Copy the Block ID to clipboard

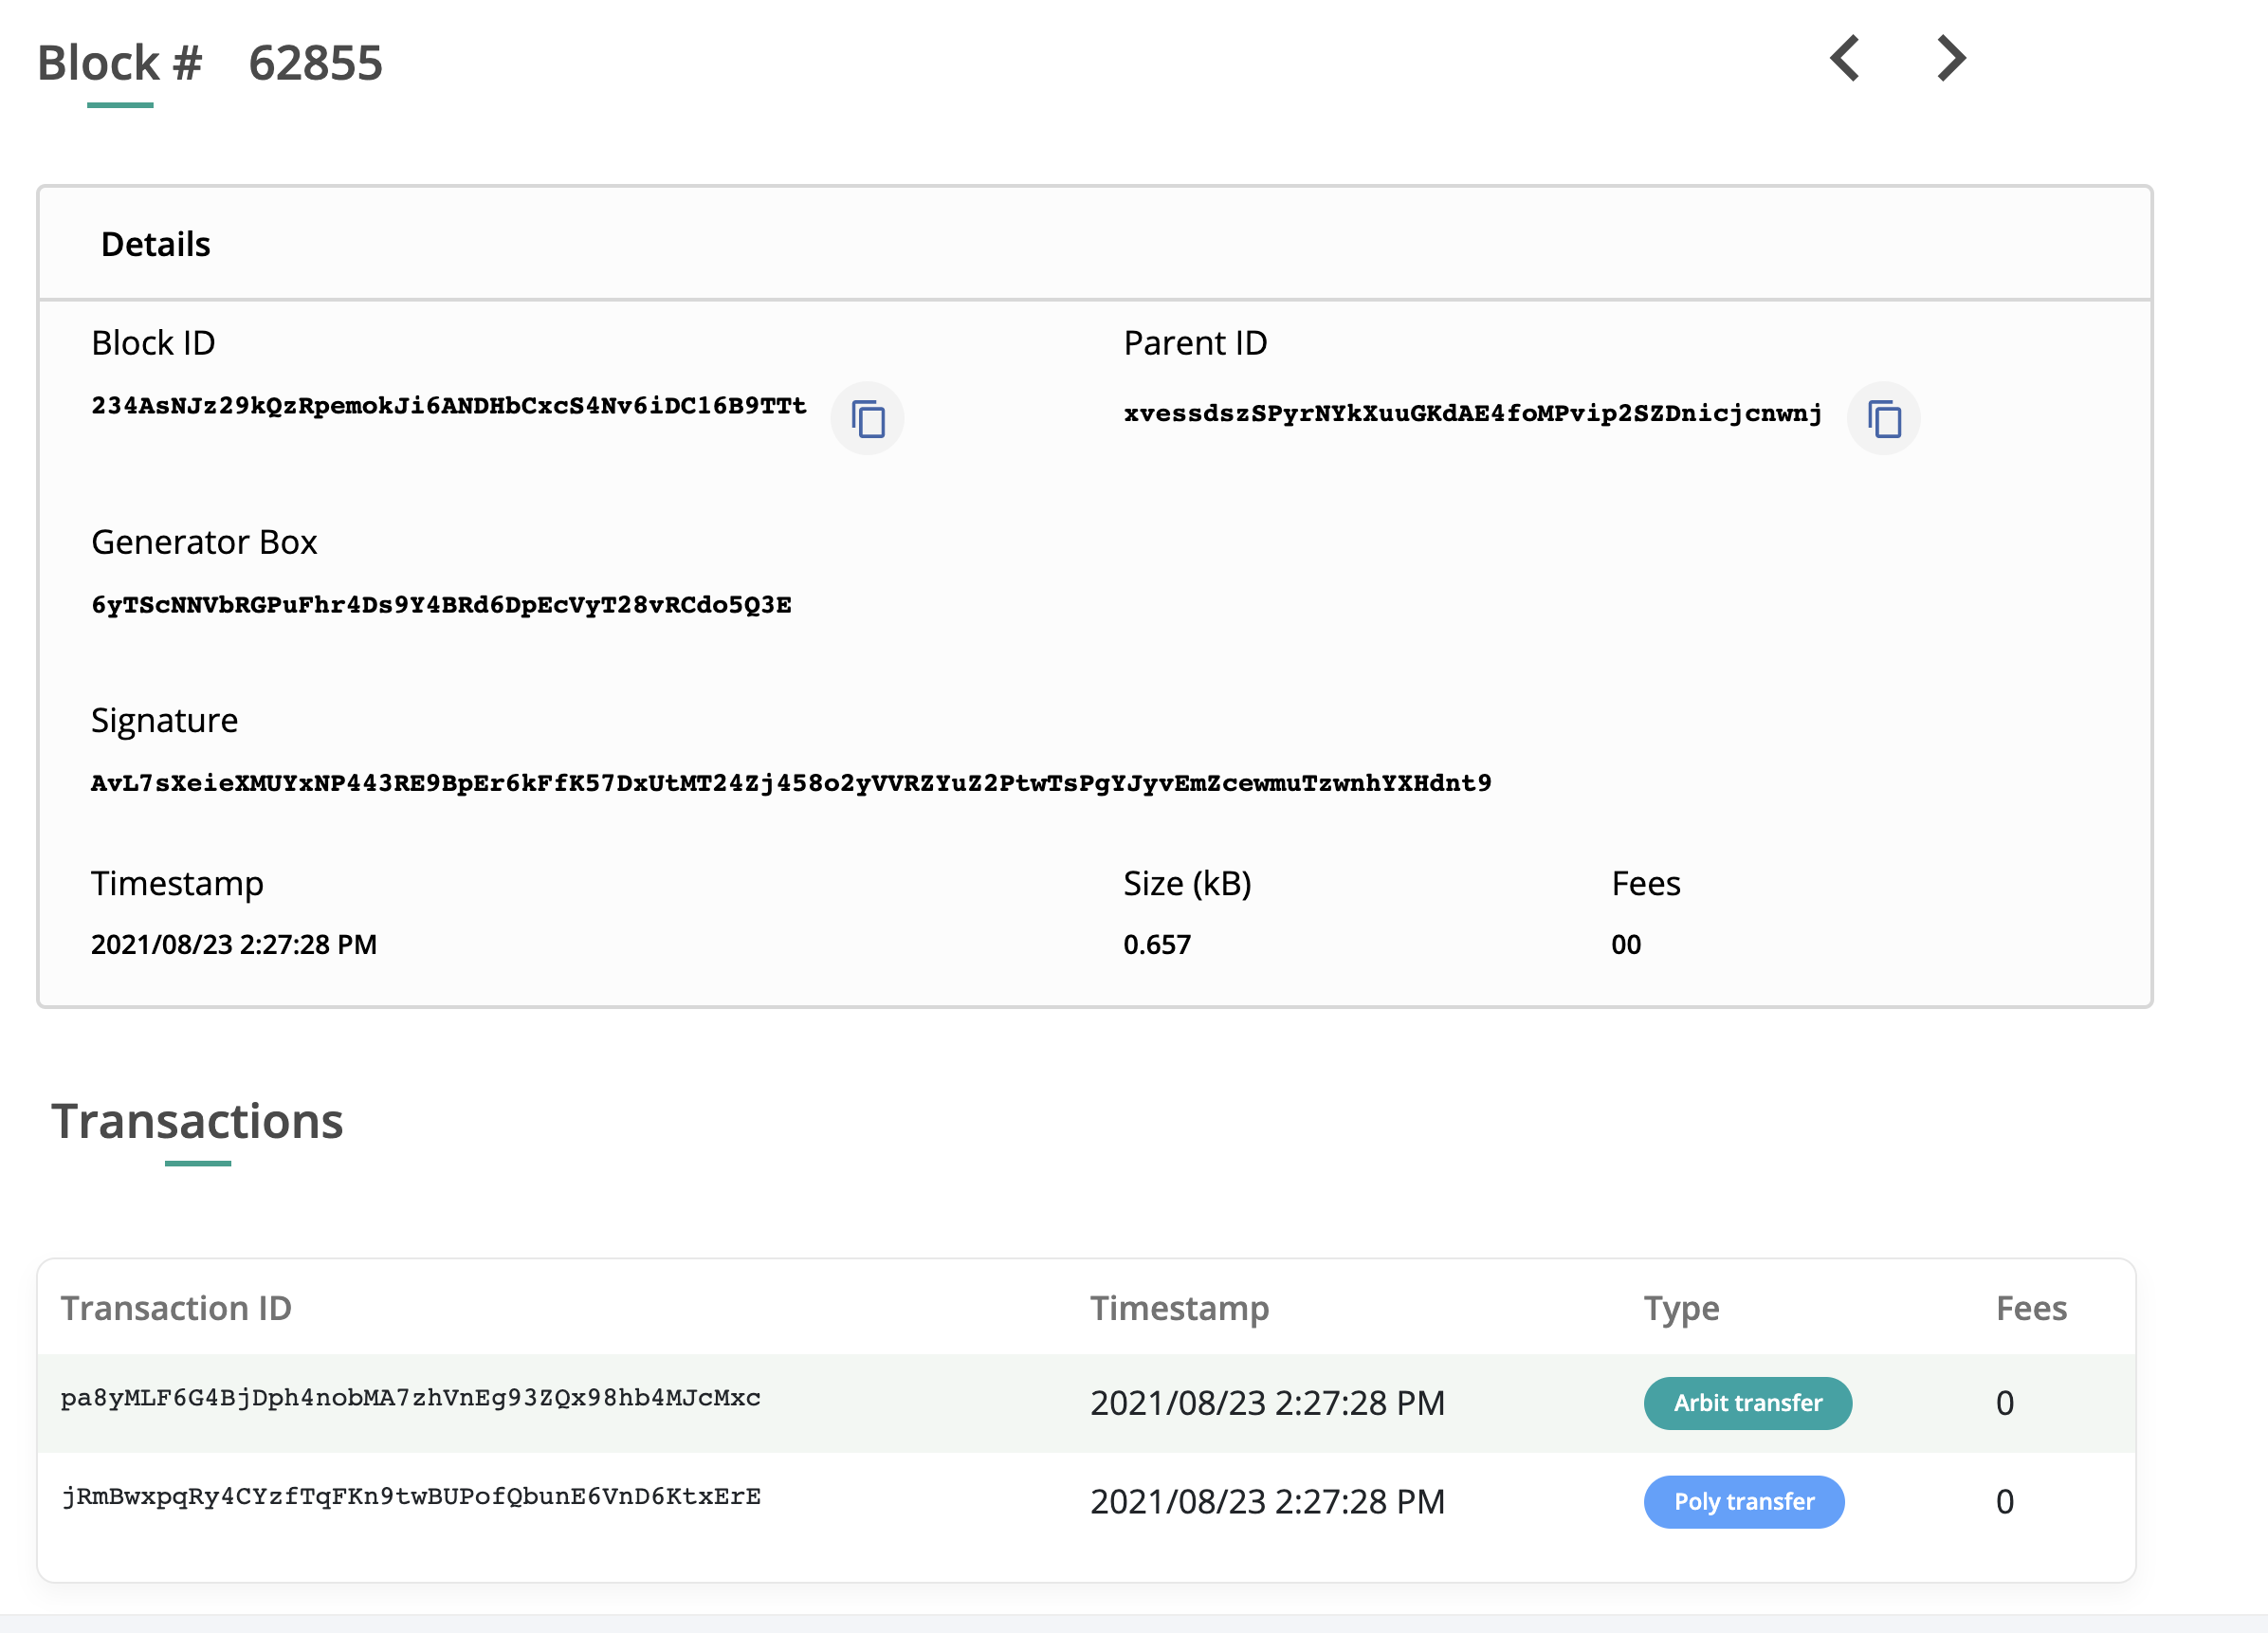click(x=867, y=418)
